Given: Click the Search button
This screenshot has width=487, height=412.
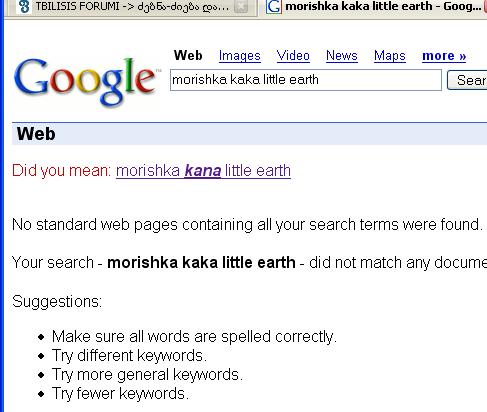Looking at the screenshot, I should coord(467,80).
